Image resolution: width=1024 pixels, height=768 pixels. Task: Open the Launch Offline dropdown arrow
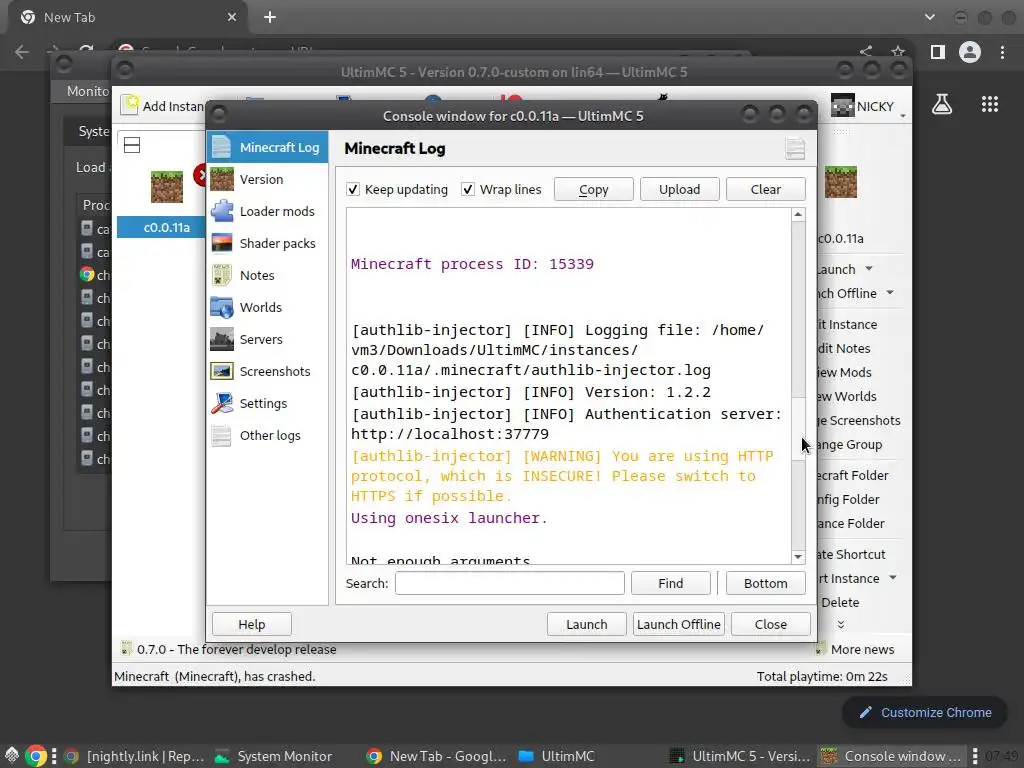click(x=890, y=293)
